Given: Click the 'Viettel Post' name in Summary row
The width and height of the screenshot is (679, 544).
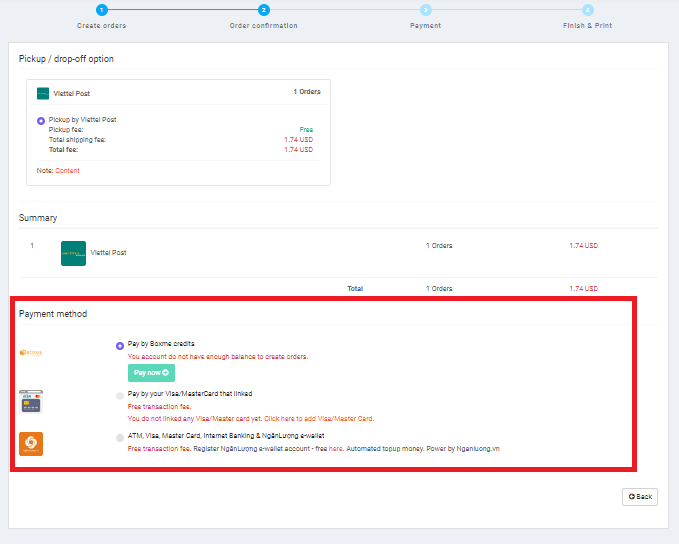Looking at the screenshot, I should click(x=108, y=253).
